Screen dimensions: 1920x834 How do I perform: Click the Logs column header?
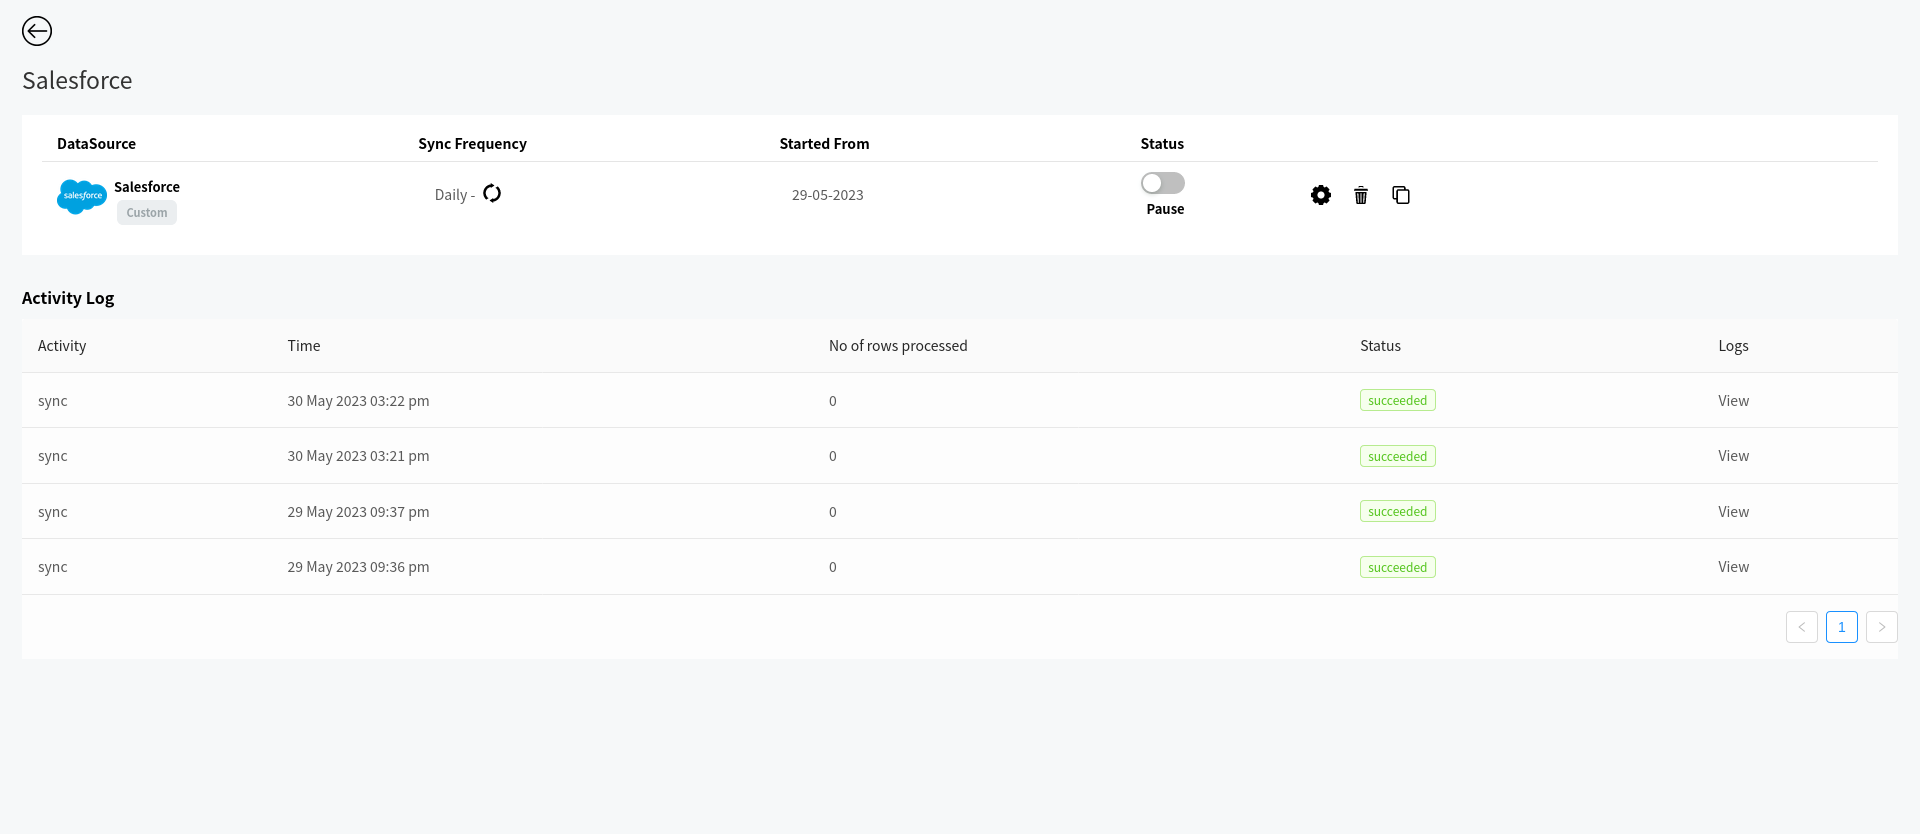tap(1733, 346)
